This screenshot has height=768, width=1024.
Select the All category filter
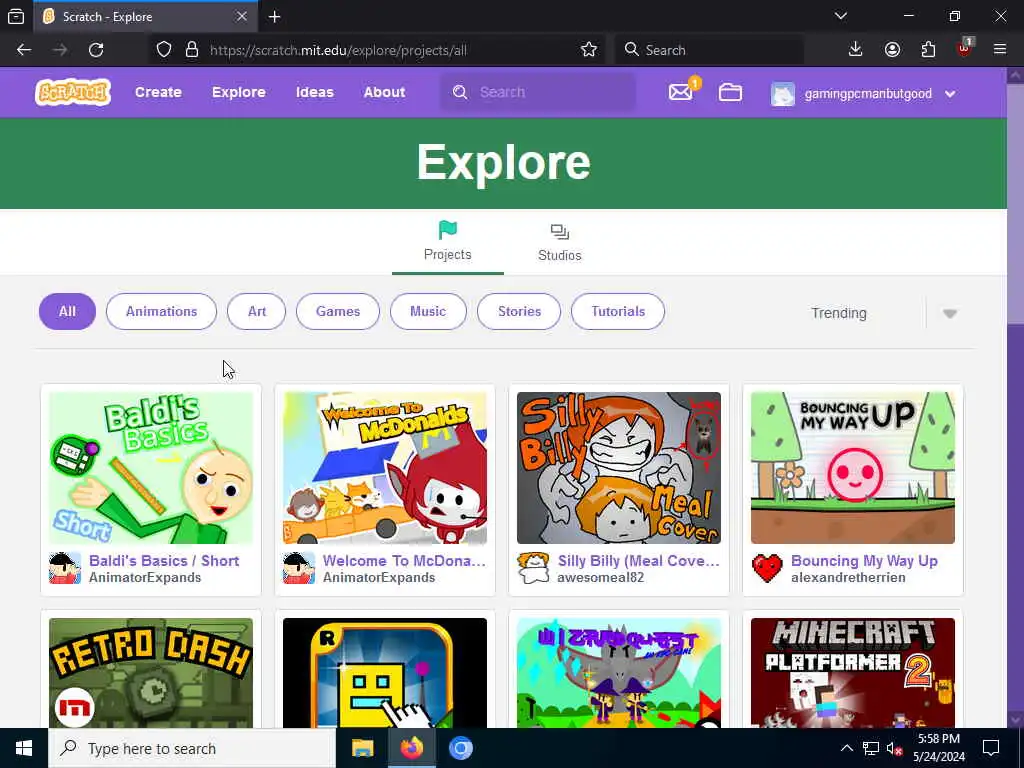coord(67,312)
